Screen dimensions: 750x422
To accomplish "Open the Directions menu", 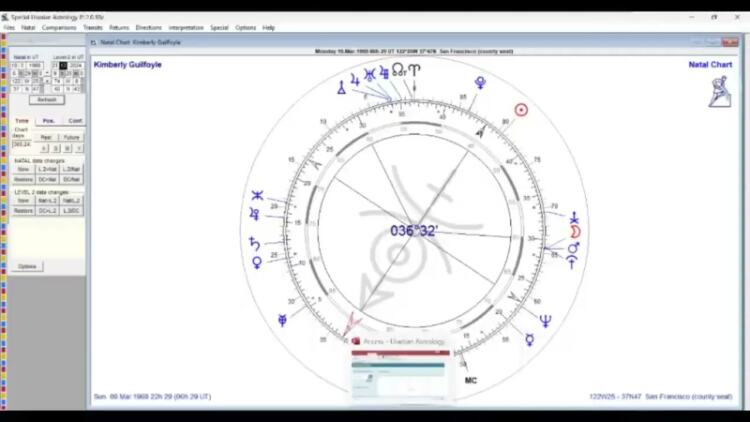I will point(149,28).
